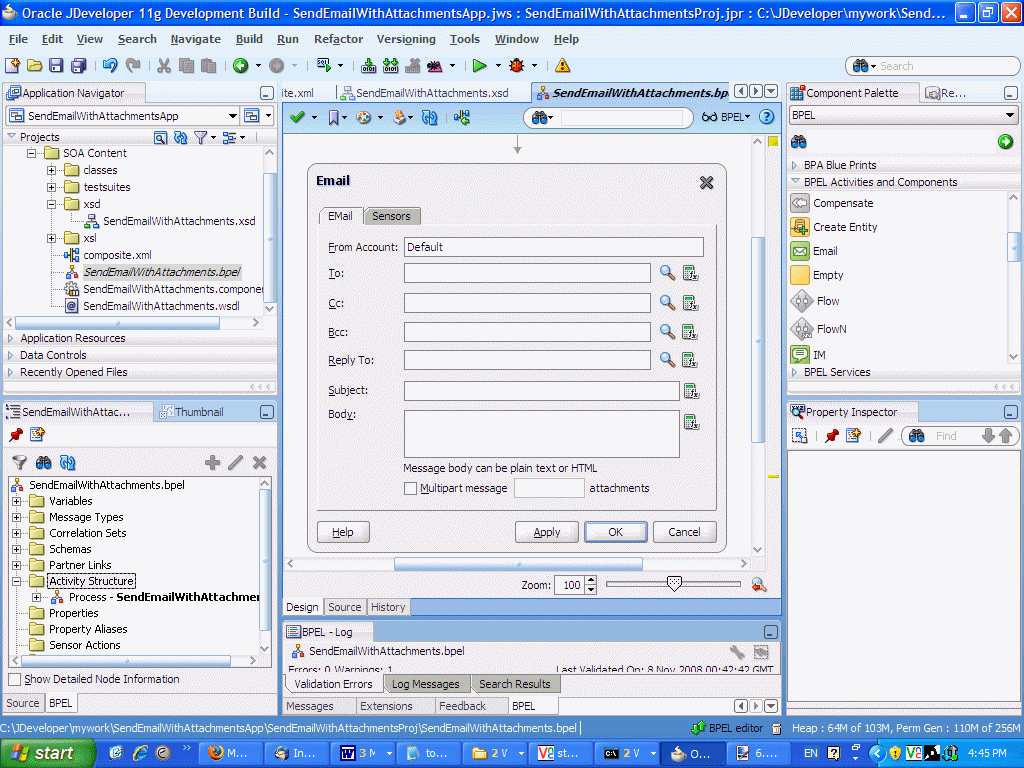Image resolution: width=1024 pixels, height=768 pixels.
Task: Click the New file toolbar icon
Action: (12, 65)
